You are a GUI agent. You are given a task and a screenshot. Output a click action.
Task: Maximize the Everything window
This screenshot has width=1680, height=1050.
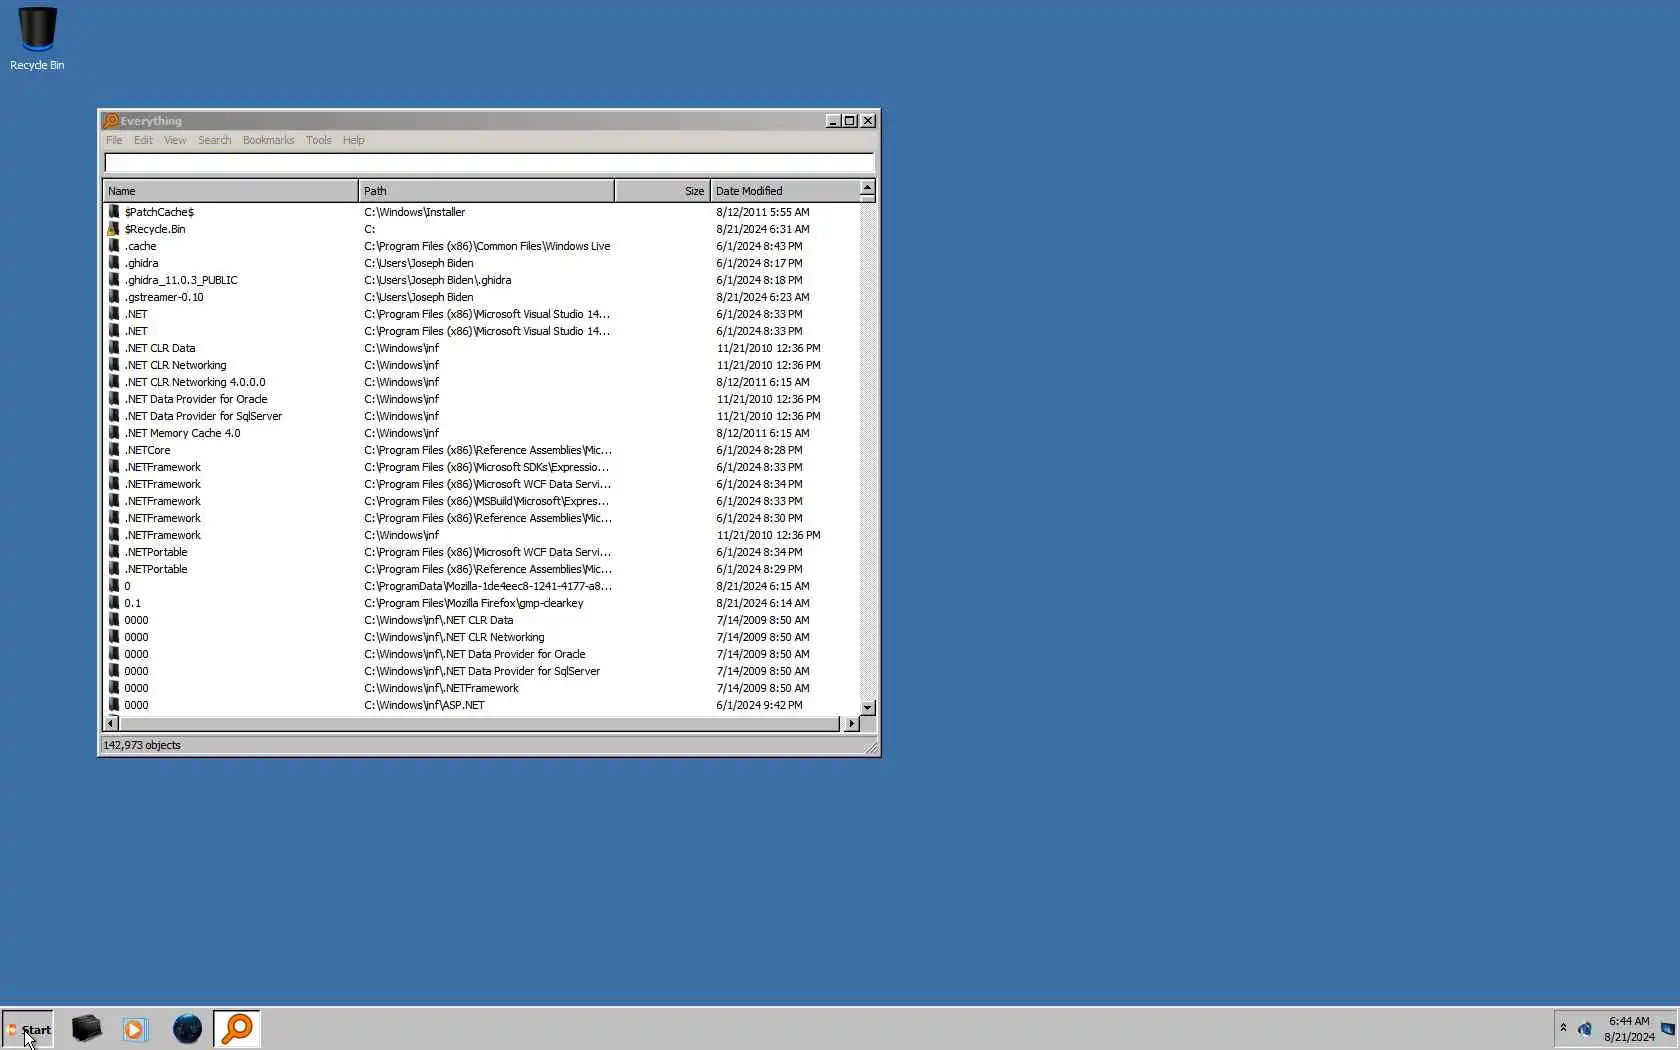pyautogui.click(x=850, y=121)
